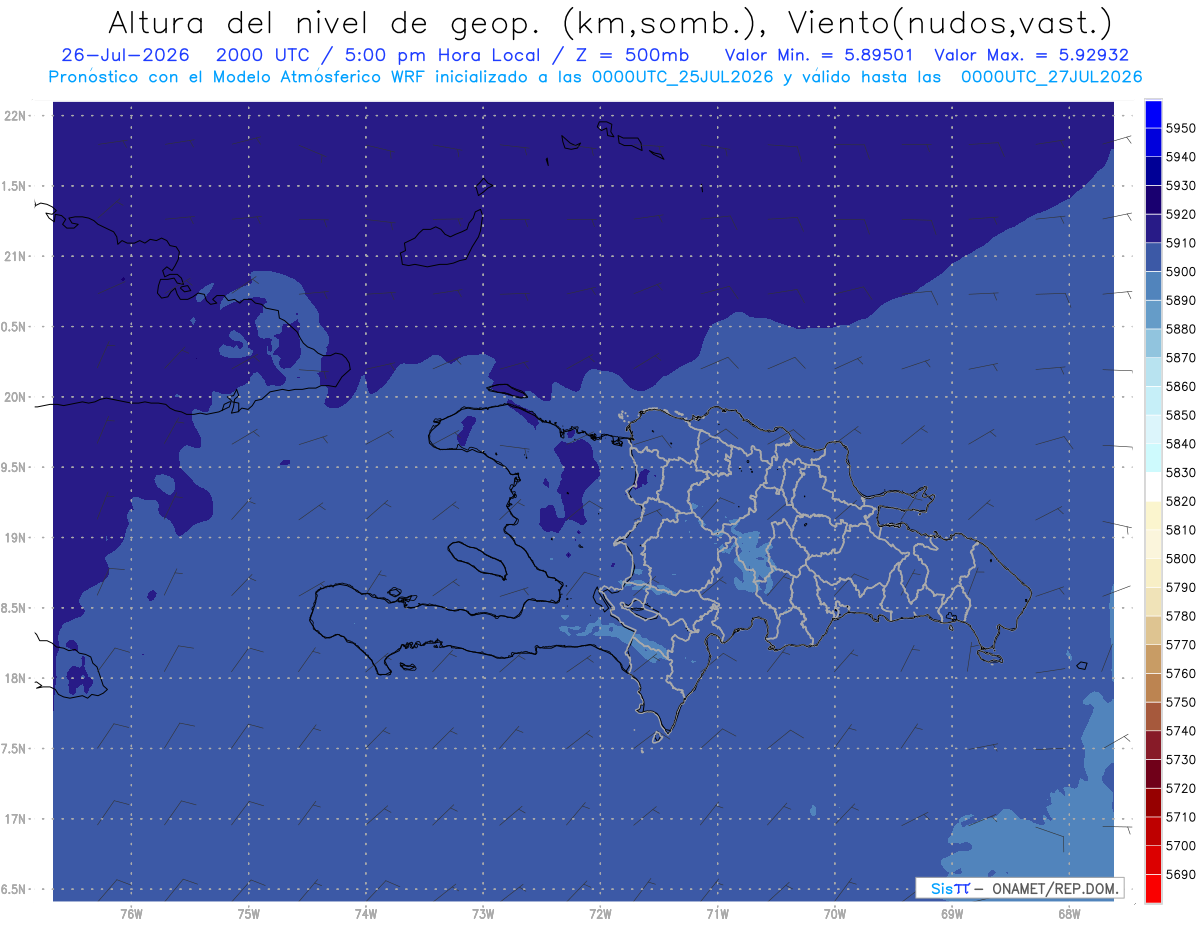
Task: Click the '5700' color bar label
Action: 1180,845
